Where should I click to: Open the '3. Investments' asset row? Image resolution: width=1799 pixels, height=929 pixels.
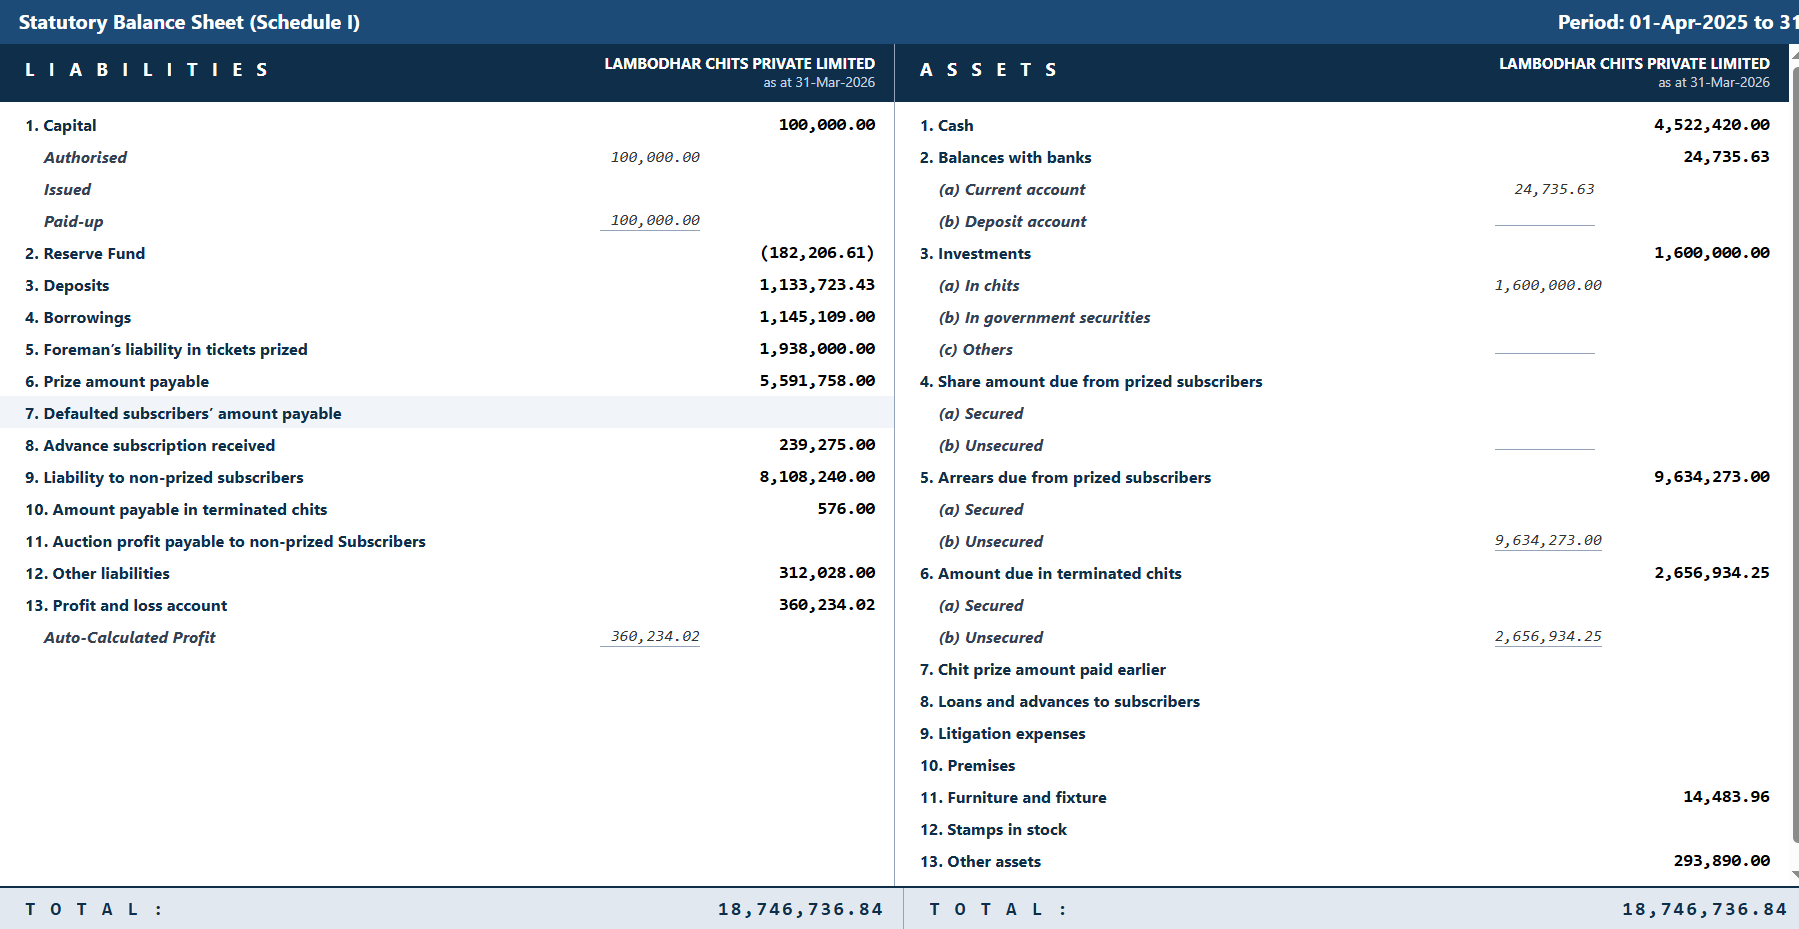[x=1342, y=253]
